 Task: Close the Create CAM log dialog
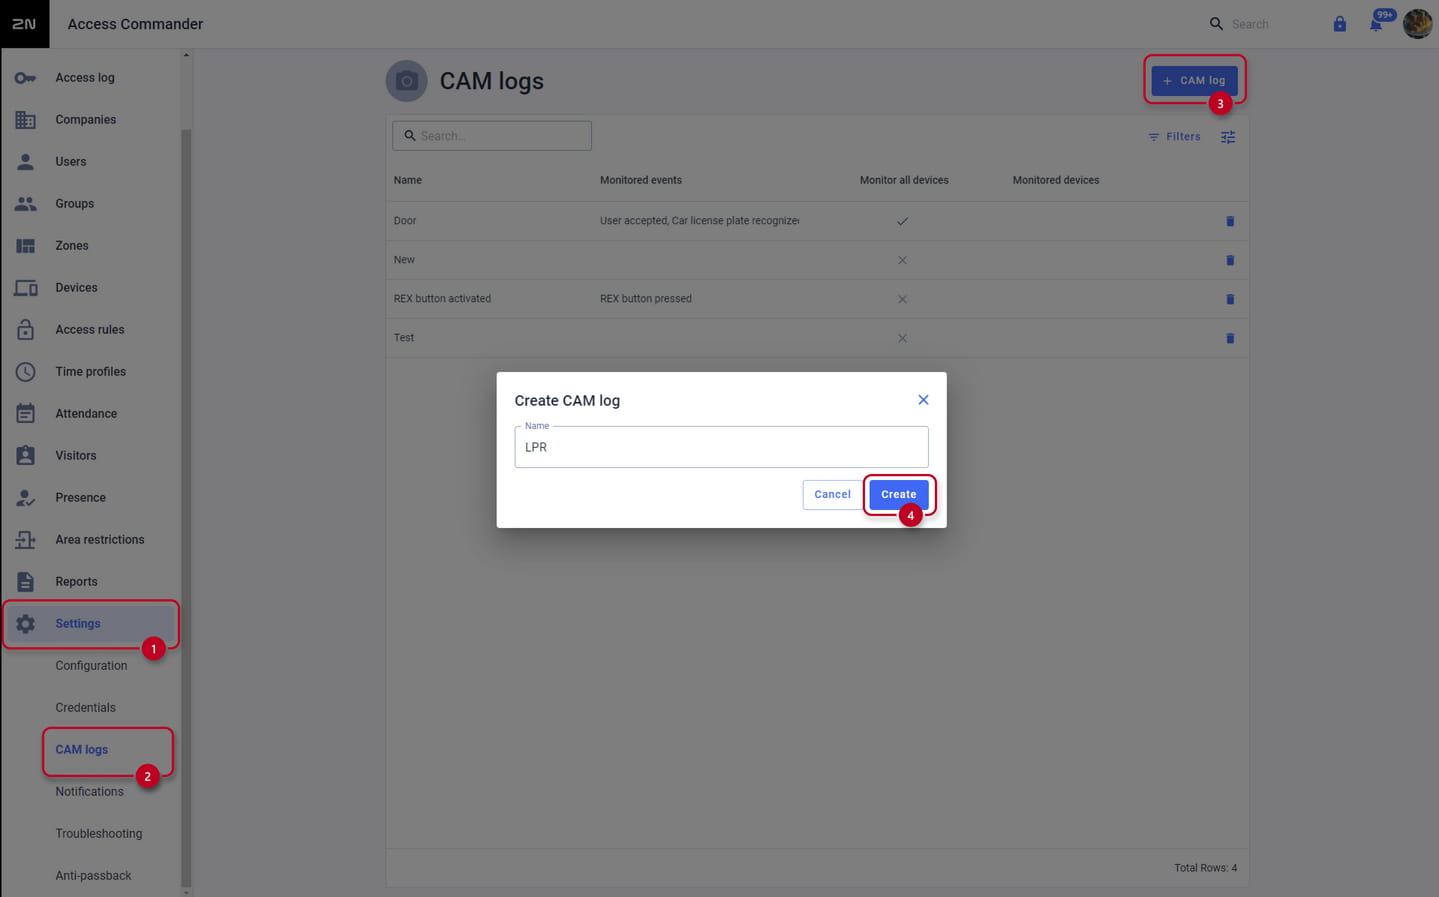923,400
